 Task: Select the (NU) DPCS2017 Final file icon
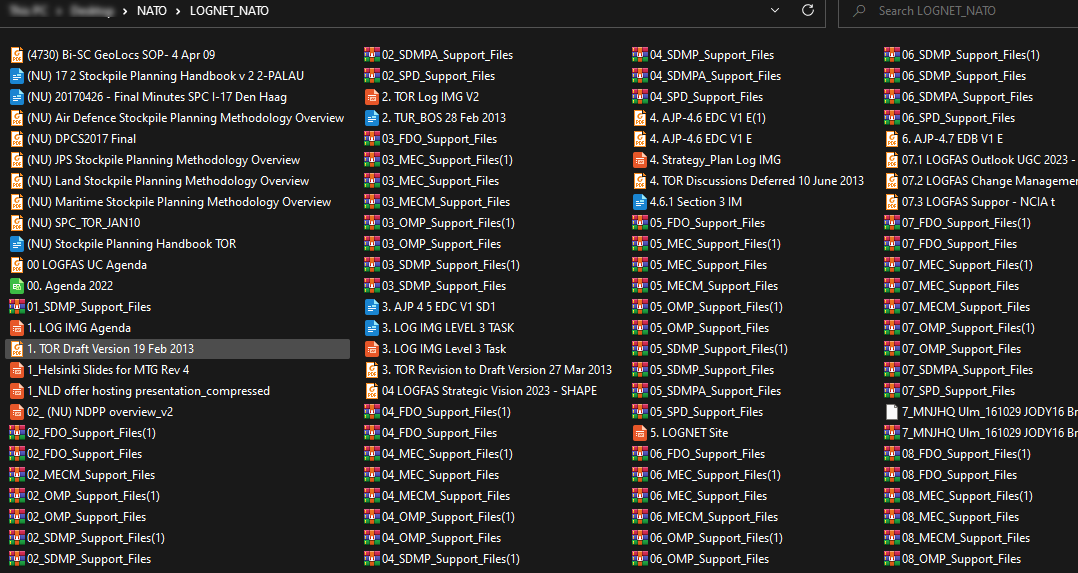click(x=17, y=139)
